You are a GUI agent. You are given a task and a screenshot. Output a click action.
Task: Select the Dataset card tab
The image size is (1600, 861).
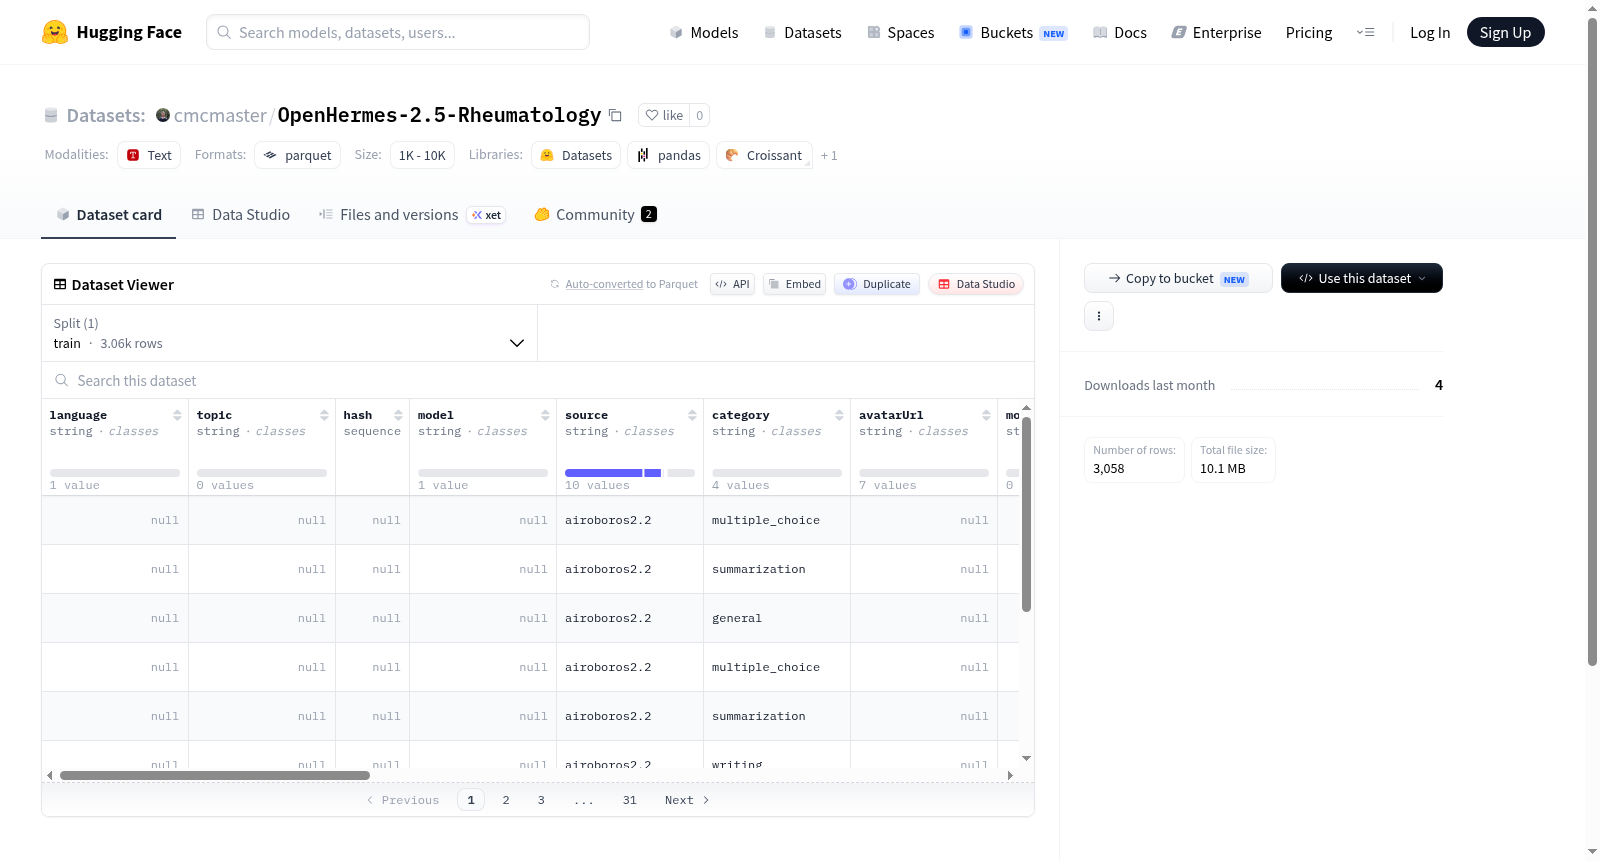click(109, 215)
